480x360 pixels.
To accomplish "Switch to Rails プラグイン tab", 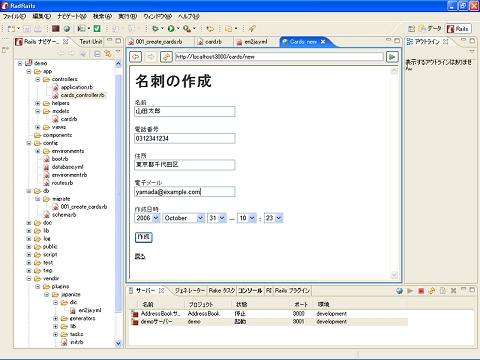I will (292, 291).
